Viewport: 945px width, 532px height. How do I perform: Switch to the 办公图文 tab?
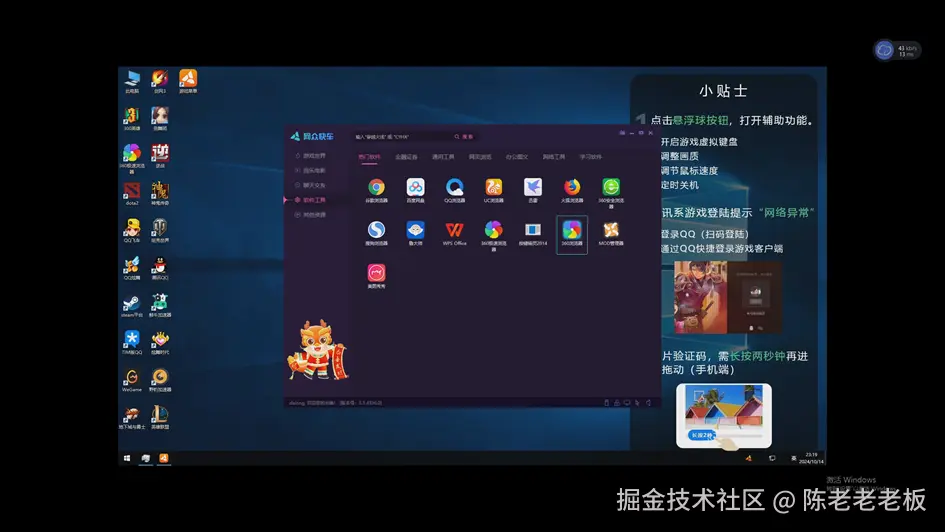(x=516, y=157)
